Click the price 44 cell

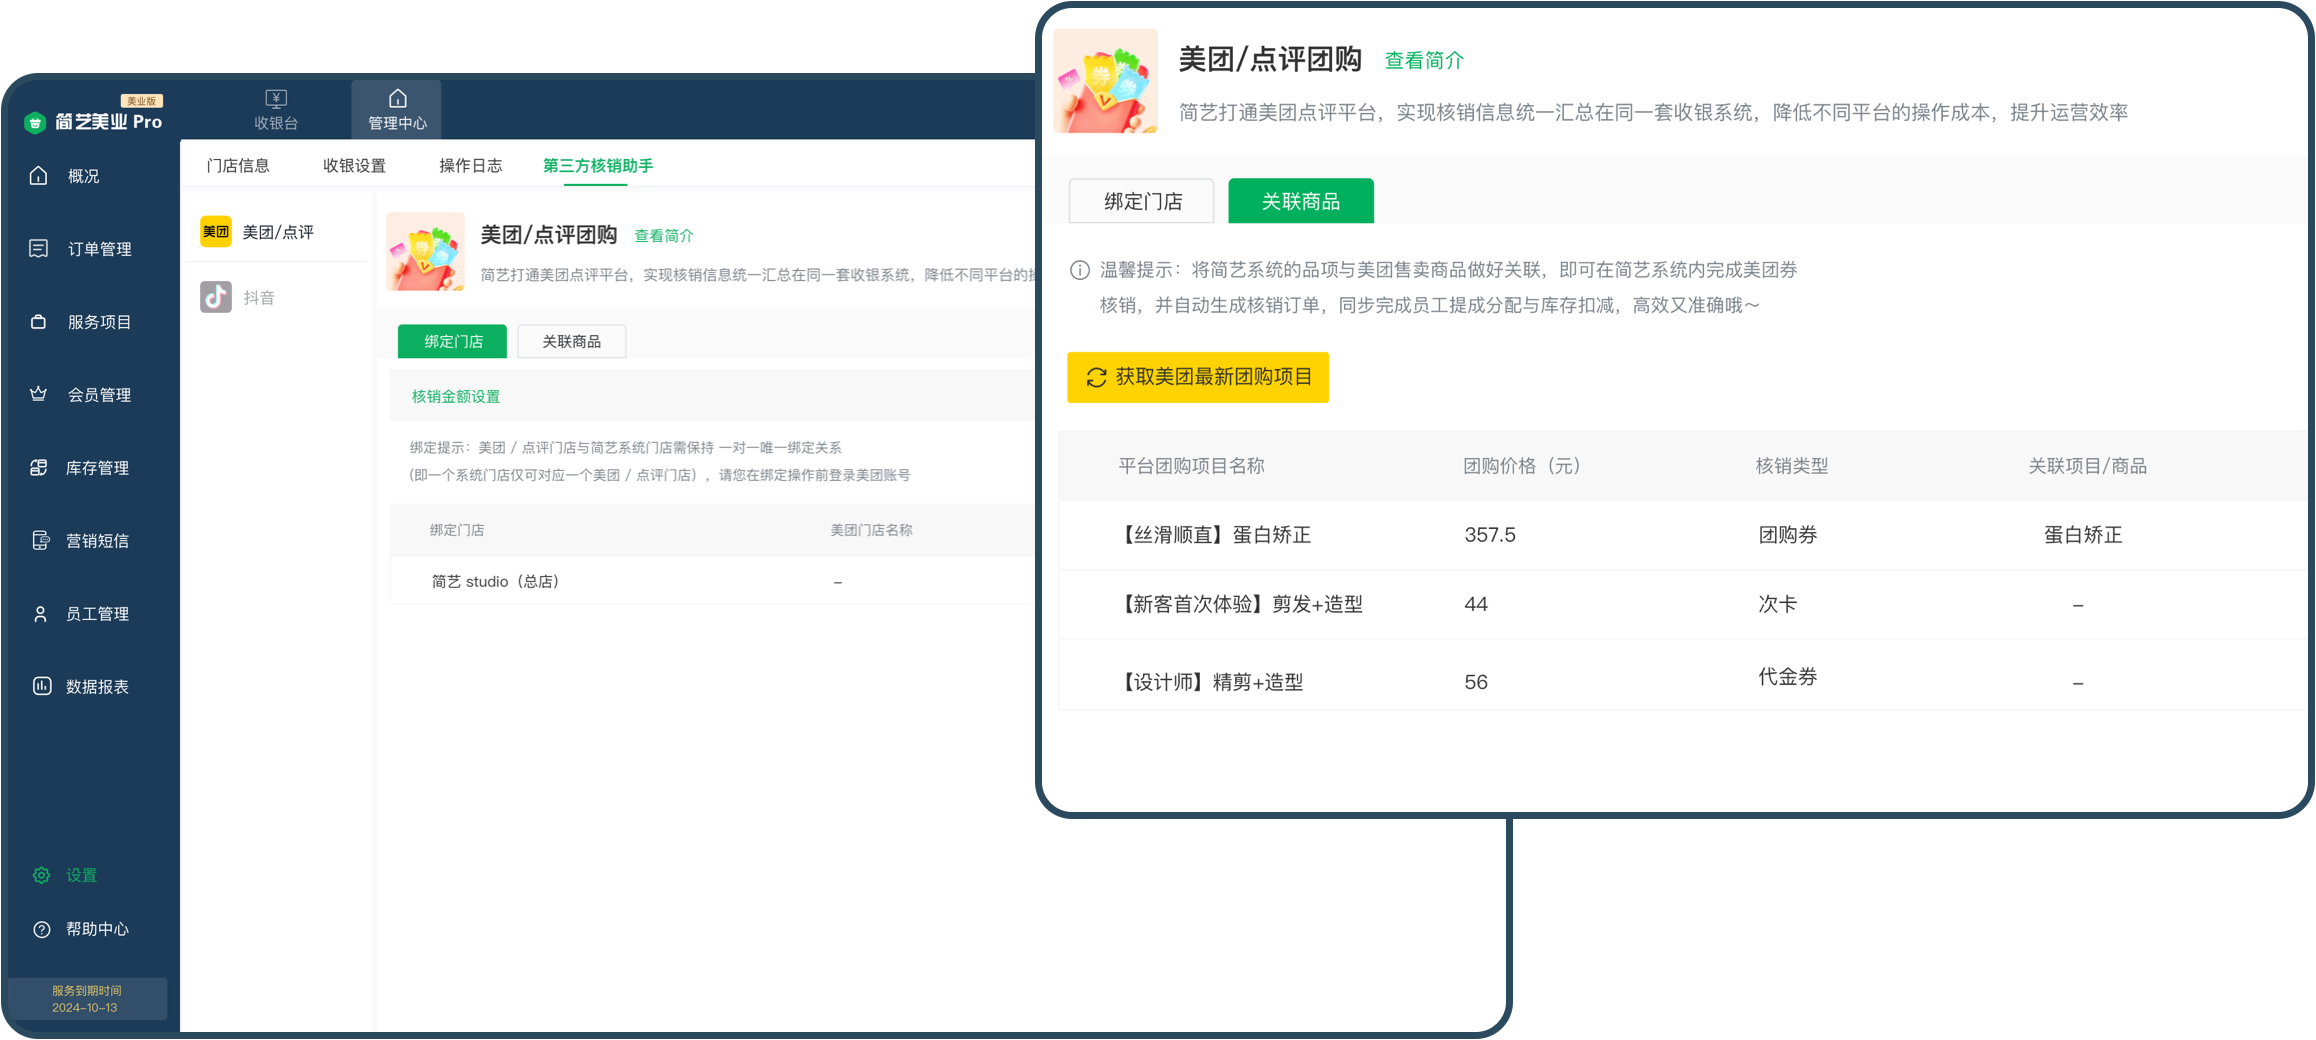point(1476,604)
